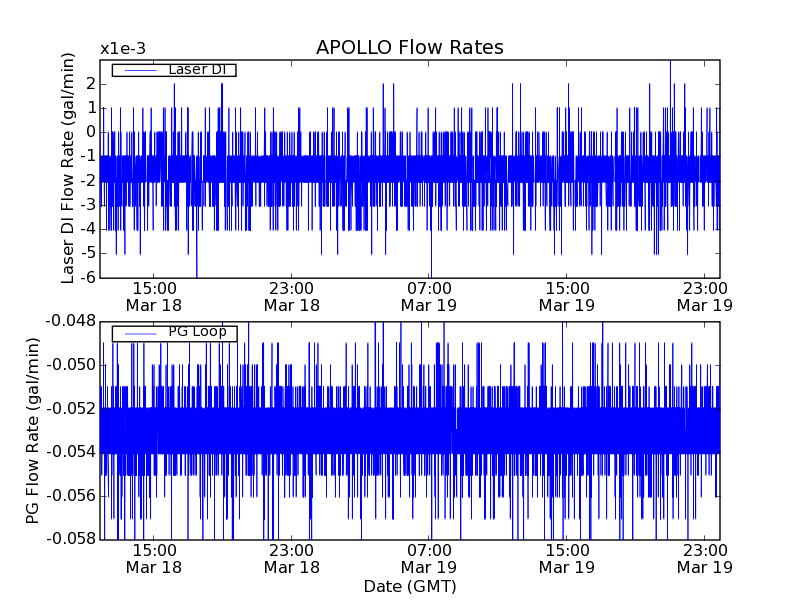Click the 2 tick on Laser DI axis
The height and width of the screenshot is (600, 800).
(x=90, y=83)
